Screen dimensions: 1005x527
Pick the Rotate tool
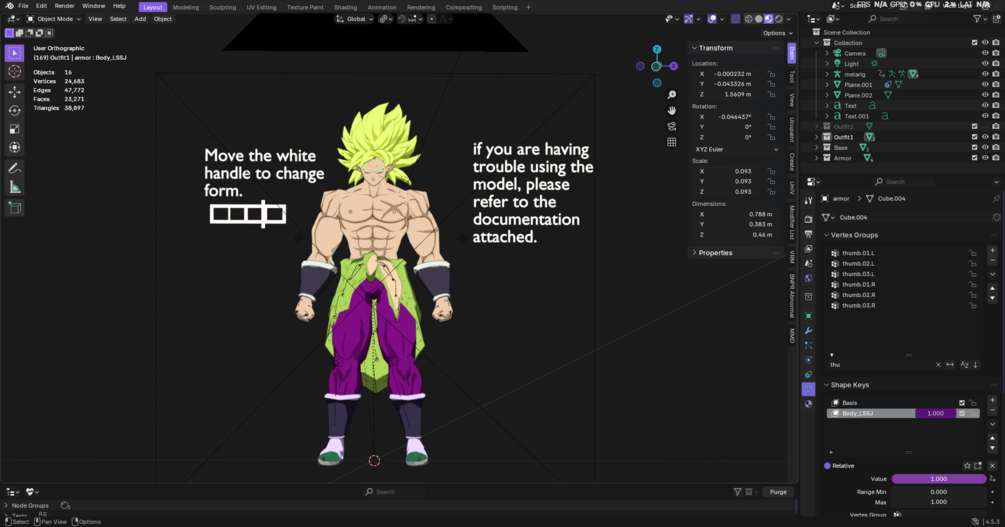(14, 110)
